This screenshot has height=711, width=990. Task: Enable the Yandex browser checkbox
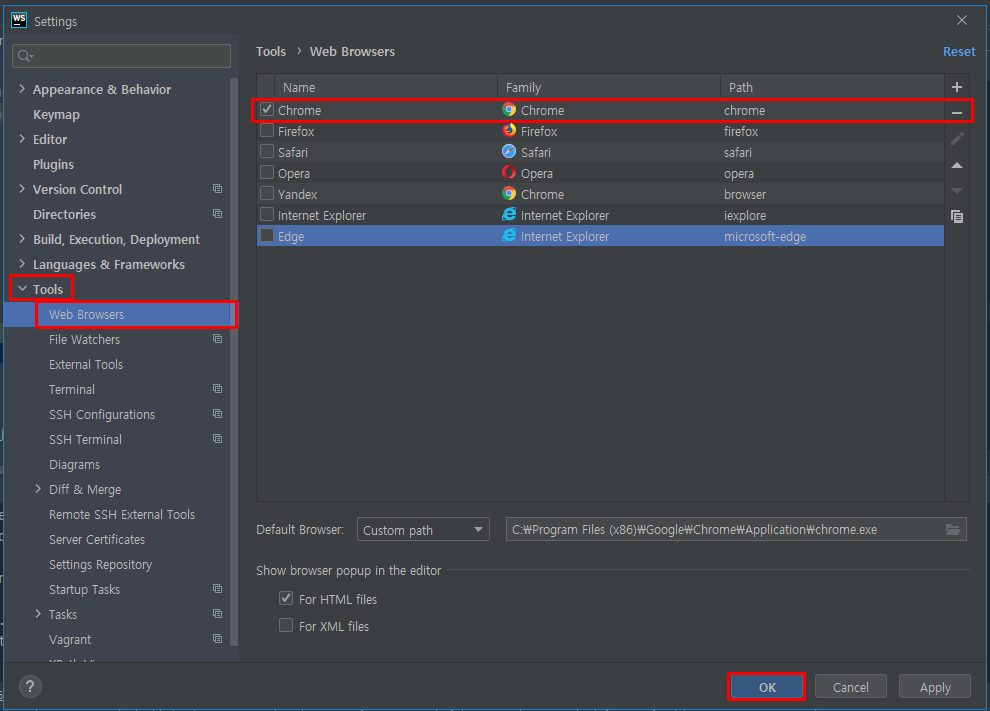(x=267, y=193)
